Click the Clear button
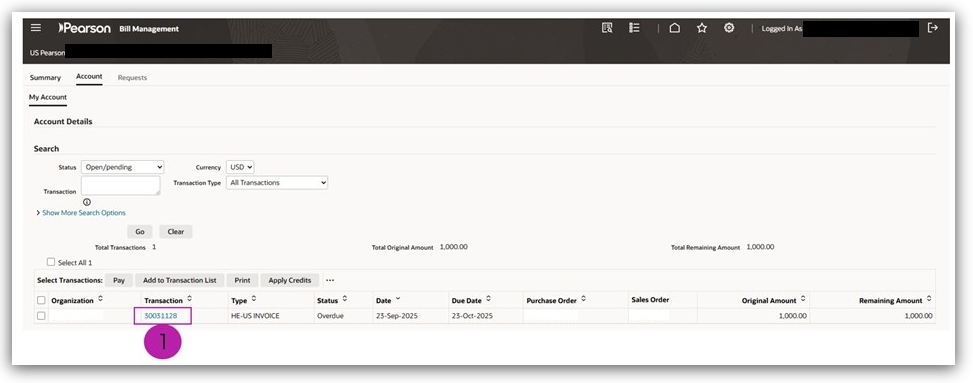This screenshot has height=383, width=973. click(x=176, y=232)
